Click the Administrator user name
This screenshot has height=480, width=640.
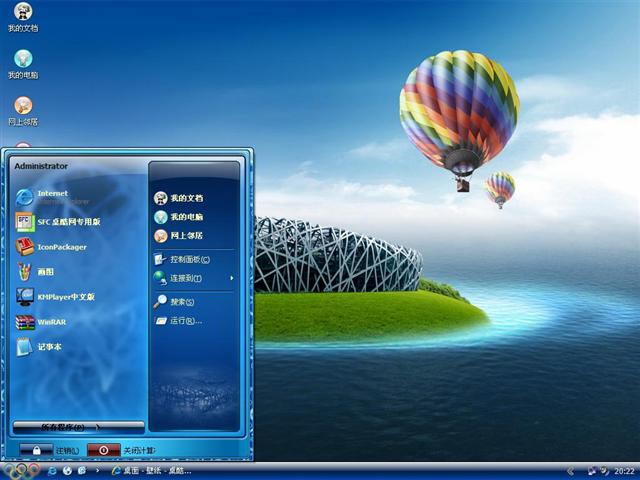click(x=41, y=166)
